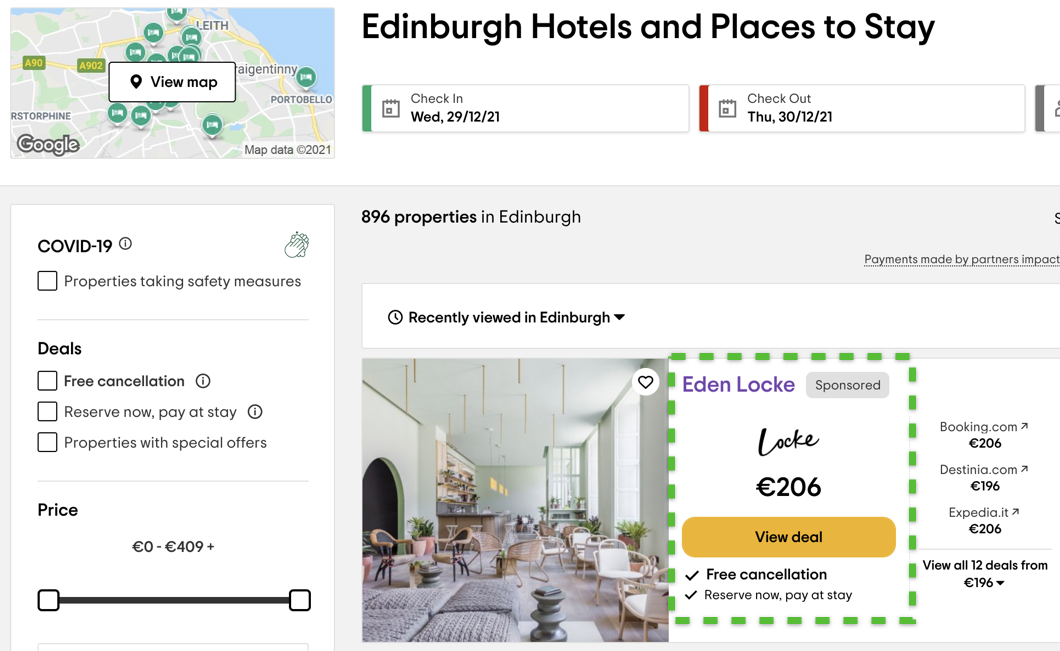Check Reserve now, pay at stay filter
Viewport: 1060px width, 651px height.
(x=47, y=412)
